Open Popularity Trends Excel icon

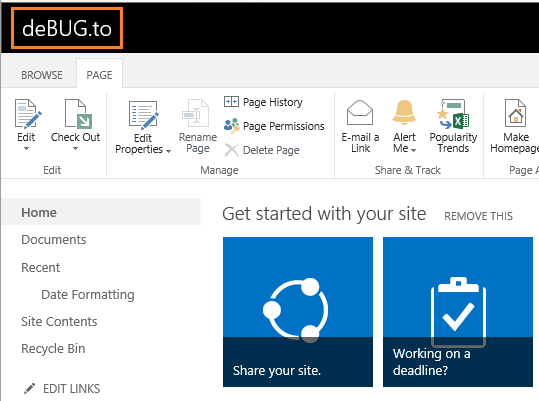coord(453,114)
